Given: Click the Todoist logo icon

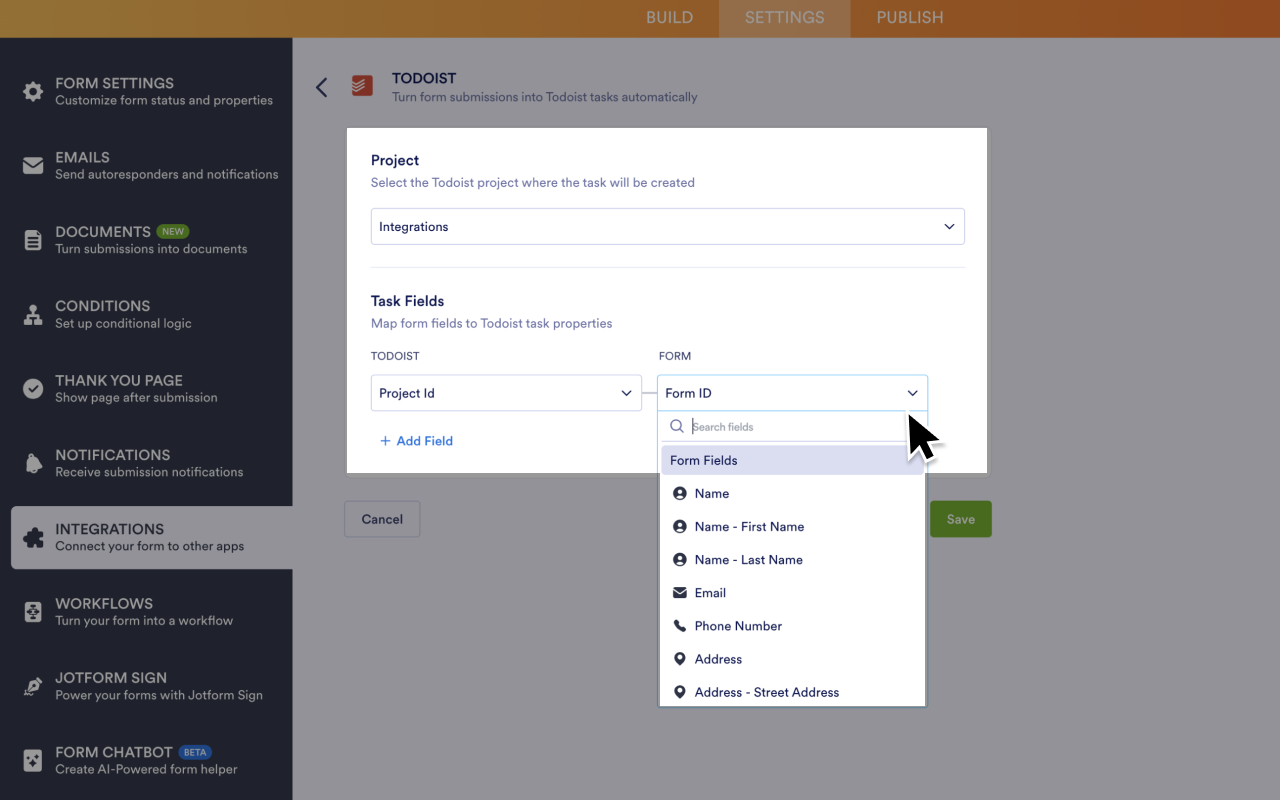Looking at the screenshot, I should click(x=362, y=86).
